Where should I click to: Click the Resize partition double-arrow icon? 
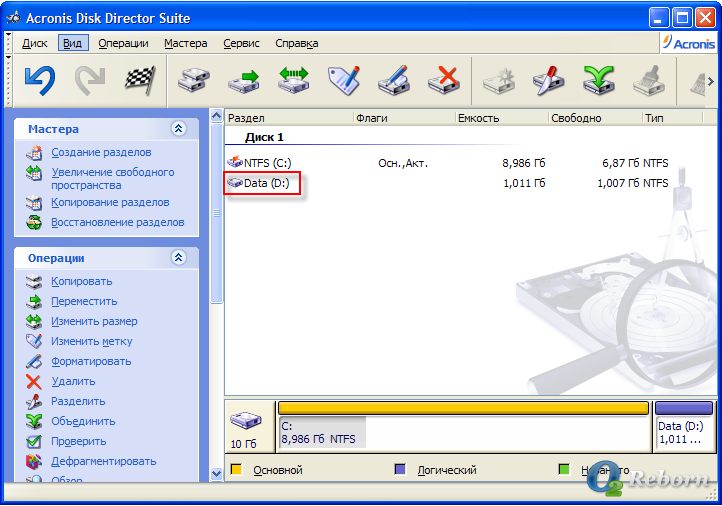pyautogui.click(x=293, y=80)
